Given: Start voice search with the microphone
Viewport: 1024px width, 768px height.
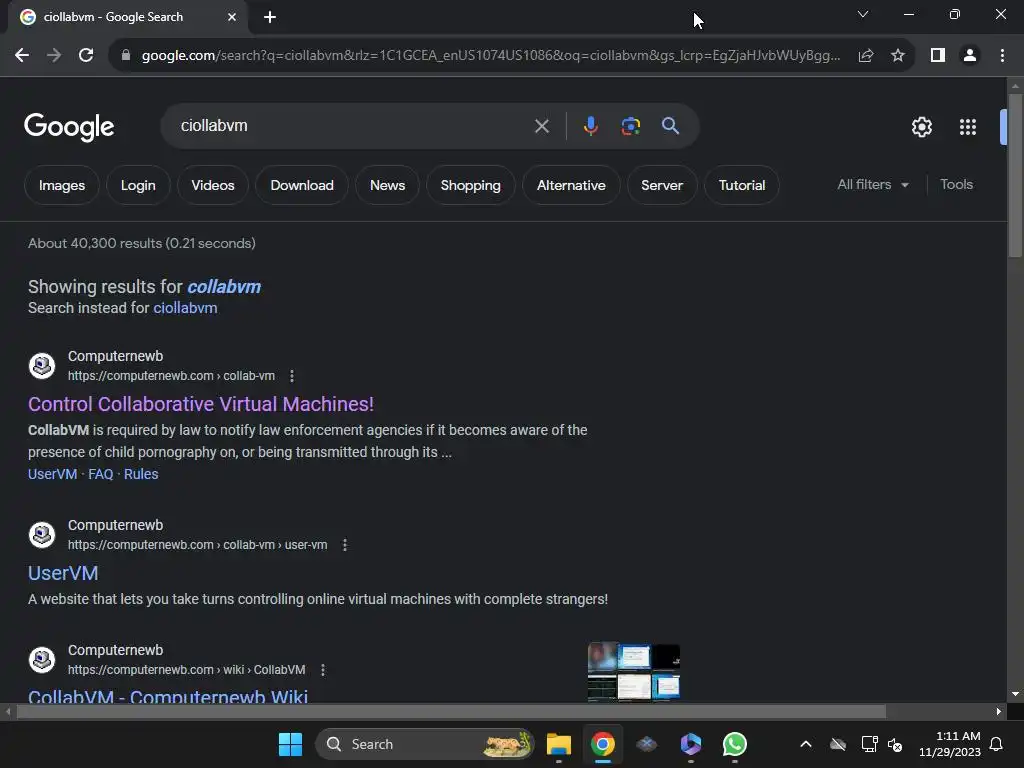Looking at the screenshot, I should [590, 126].
